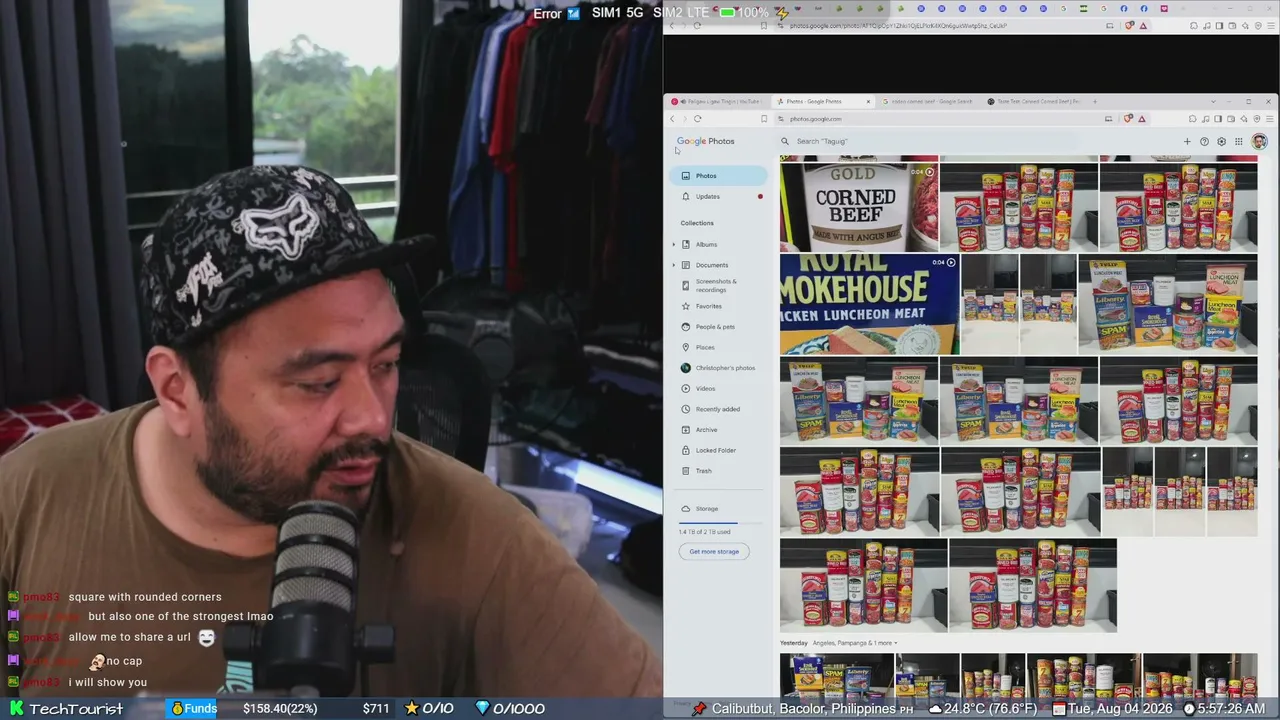The image size is (1280, 720).
Task: Open the Google account profile avatar
Action: [x=1259, y=142]
